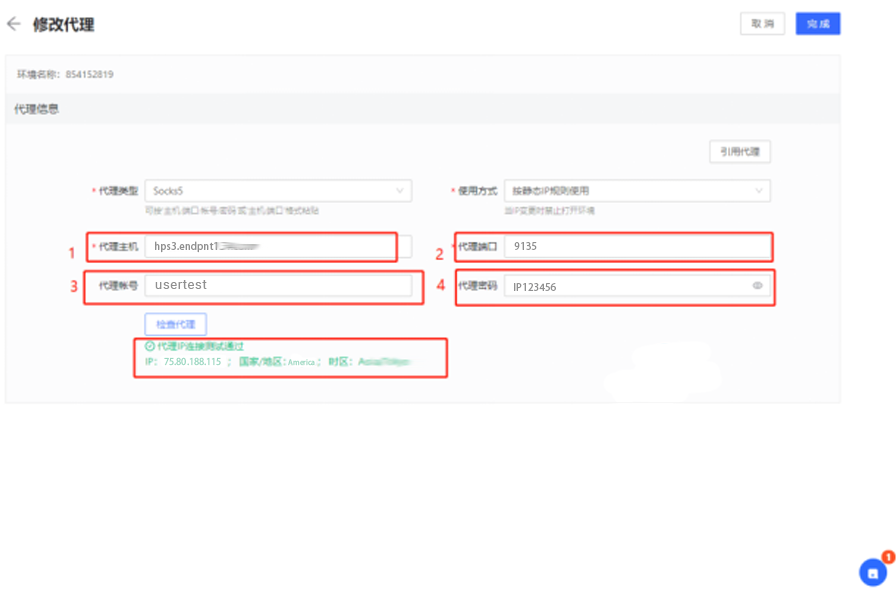This screenshot has height=612, width=896.
Task: Click the 检查代理 button
Action: (x=176, y=324)
